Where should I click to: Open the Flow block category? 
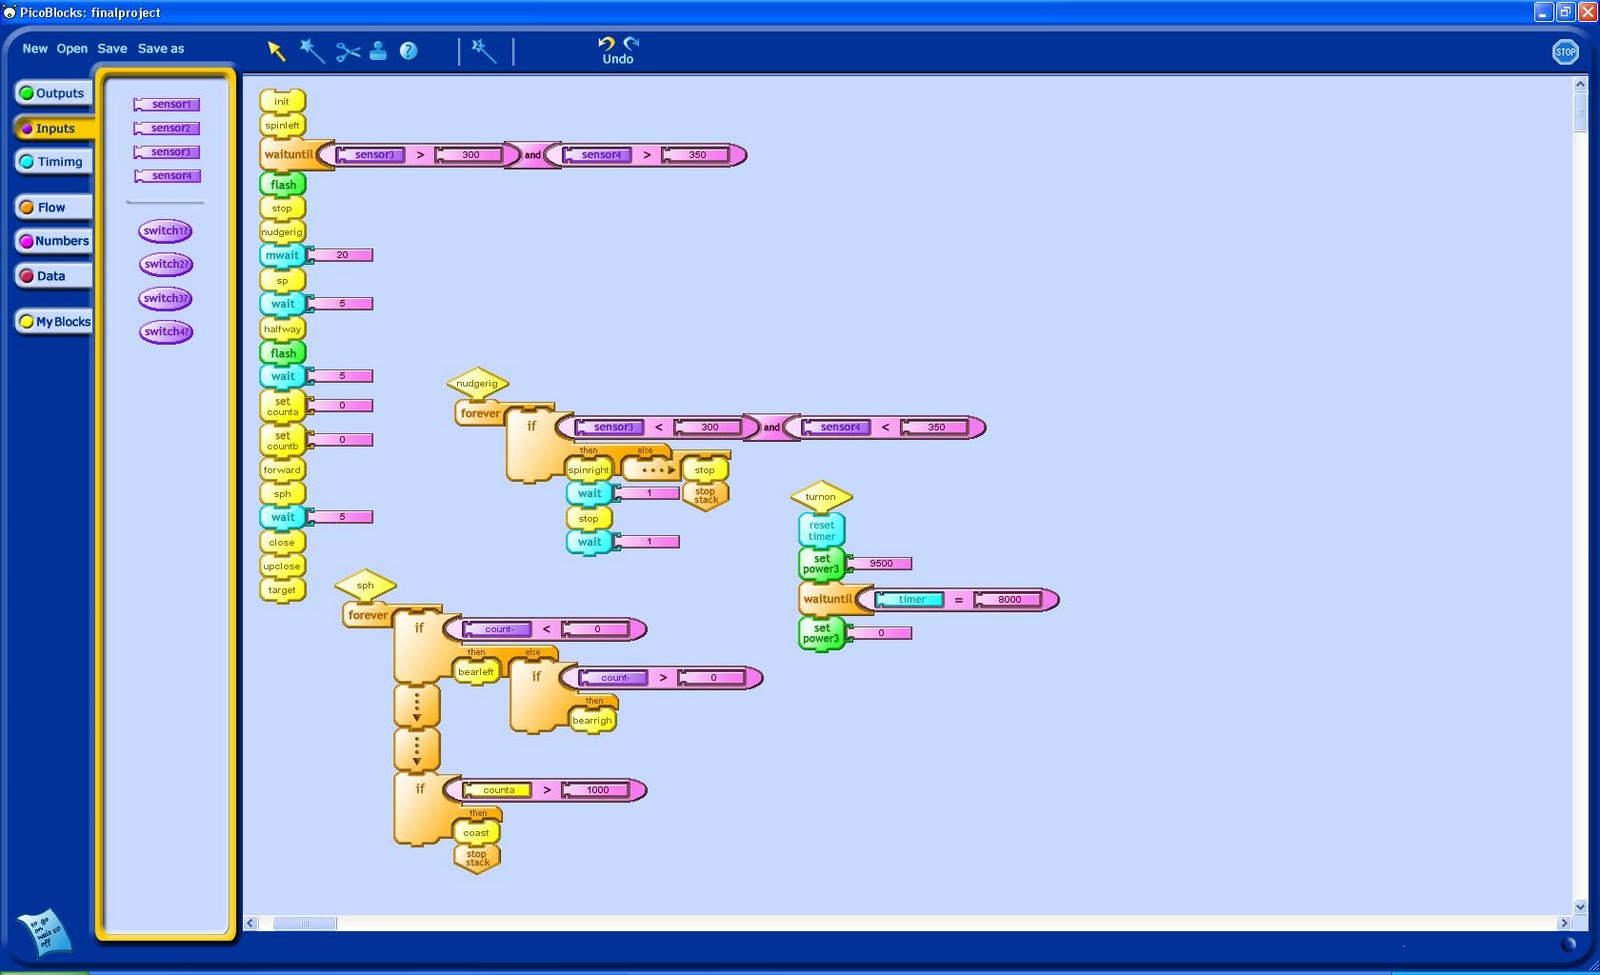click(53, 207)
